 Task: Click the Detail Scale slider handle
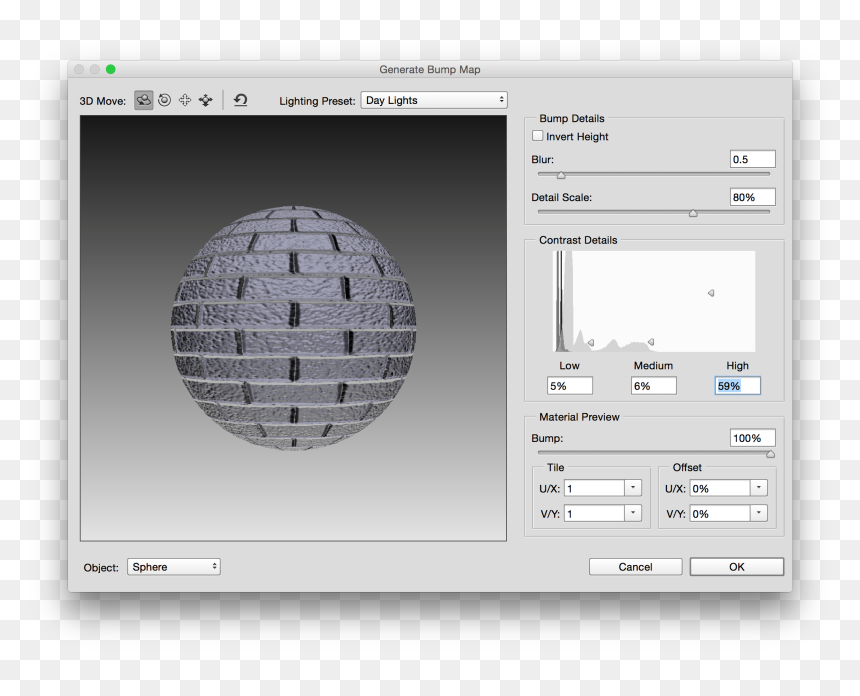click(x=693, y=213)
